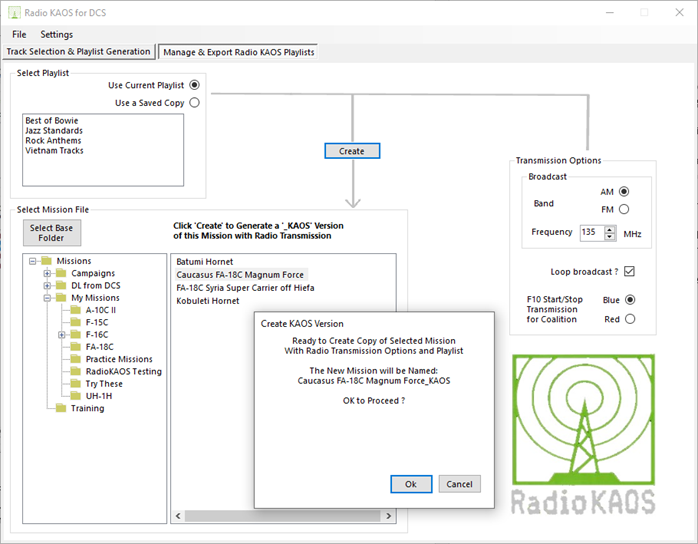
Task: Select the Vietnam Tracks playlist
Action: (54, 150)
